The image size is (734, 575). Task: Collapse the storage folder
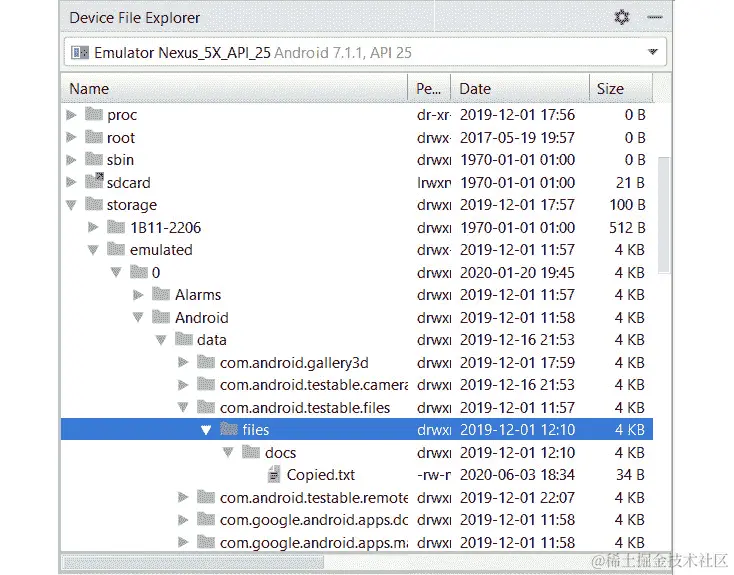(x=71, y=205)
